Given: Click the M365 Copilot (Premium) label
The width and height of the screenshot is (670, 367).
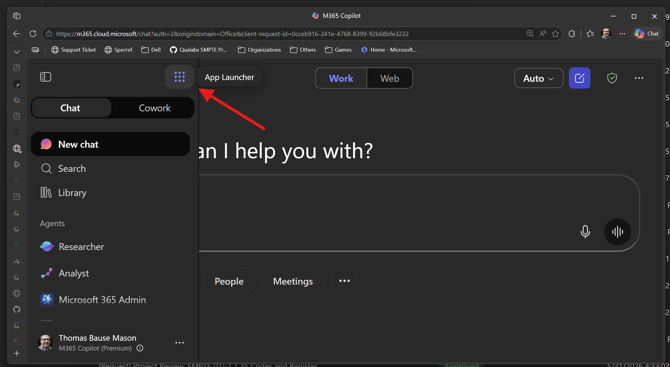Looking at the screenshot, I should point(95,348).
